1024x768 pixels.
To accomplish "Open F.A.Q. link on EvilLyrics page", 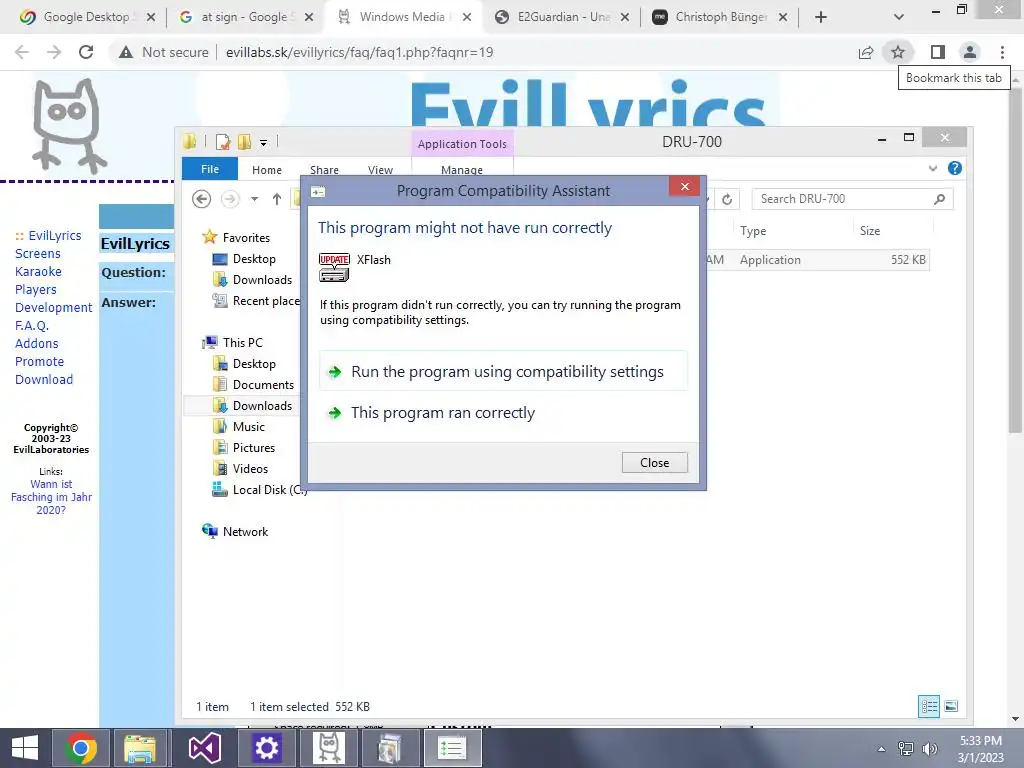I will pos(31,325).
